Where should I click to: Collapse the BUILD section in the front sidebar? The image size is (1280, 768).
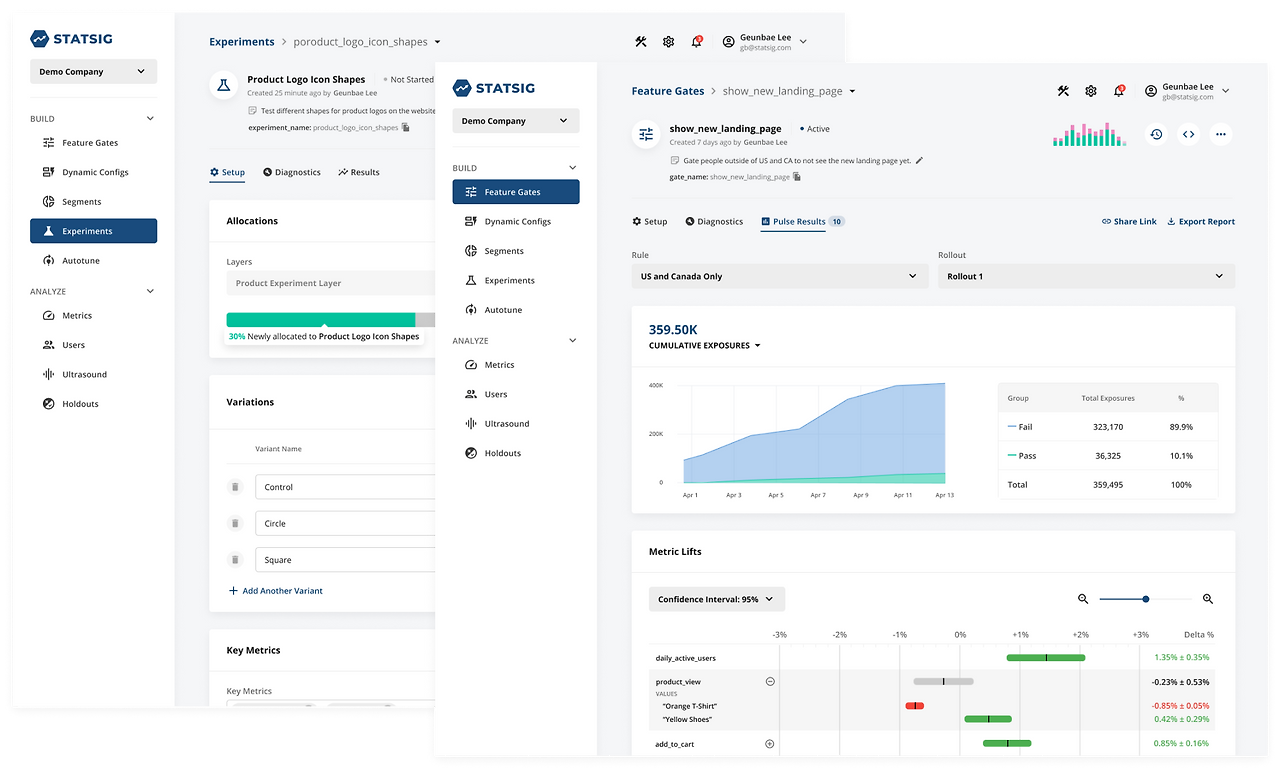pyautogui.click(x=573, y=168)
